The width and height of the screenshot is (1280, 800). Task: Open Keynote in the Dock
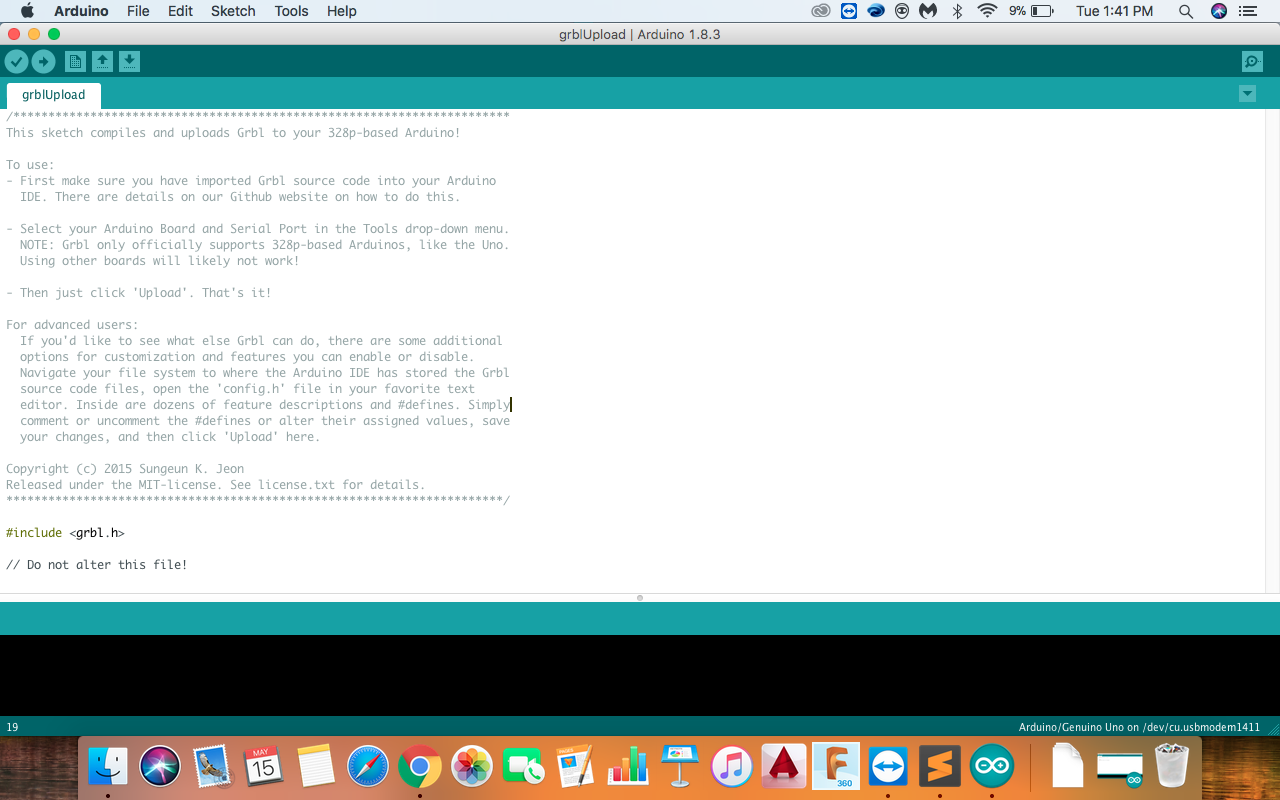(x=680, y=767)
